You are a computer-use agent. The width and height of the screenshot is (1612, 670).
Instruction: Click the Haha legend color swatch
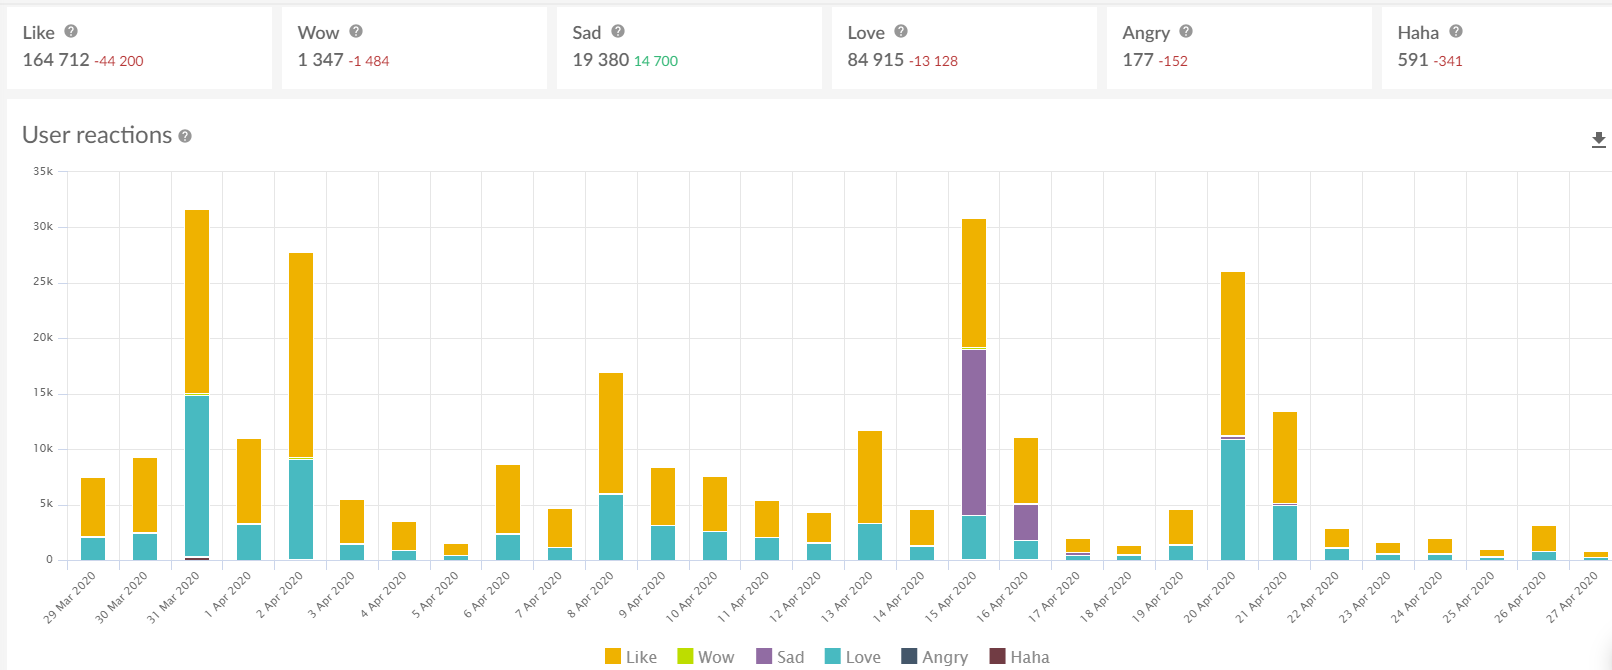pyautogui.click(x=997, y=657)
